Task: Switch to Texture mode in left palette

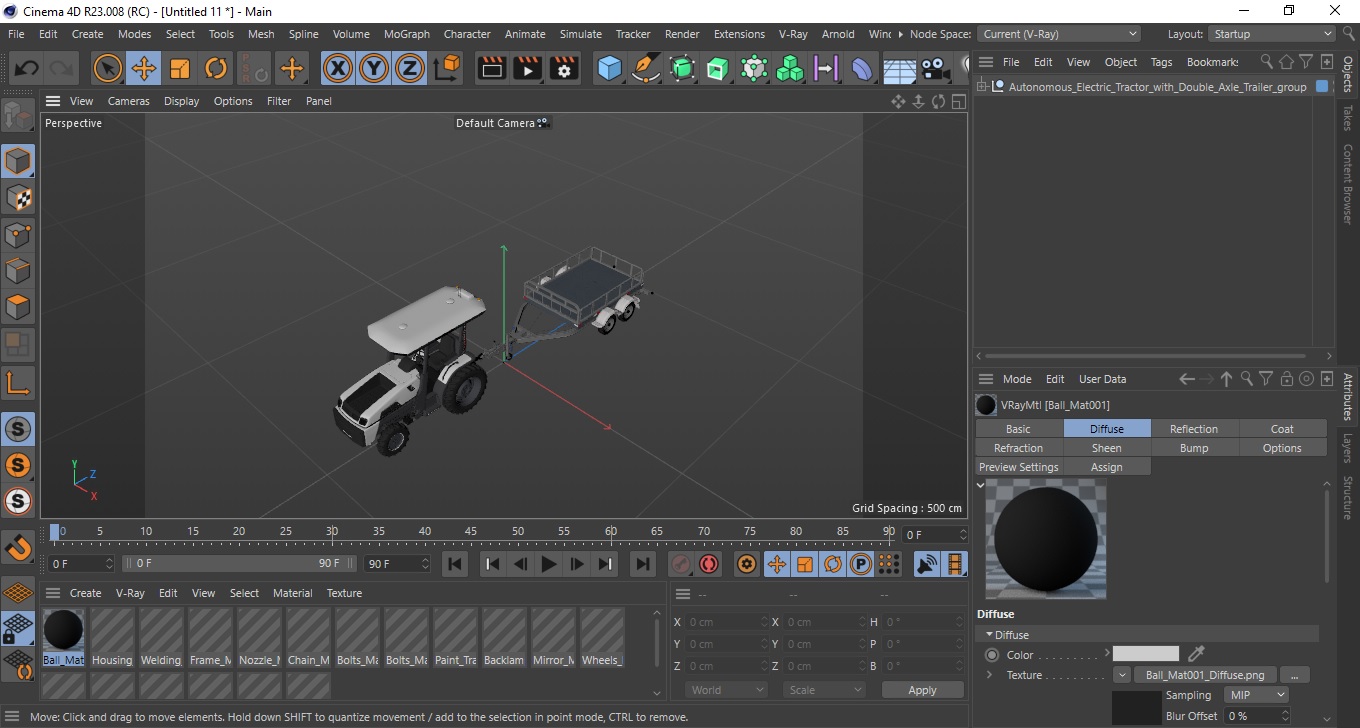Action: [x=18, y=197]
